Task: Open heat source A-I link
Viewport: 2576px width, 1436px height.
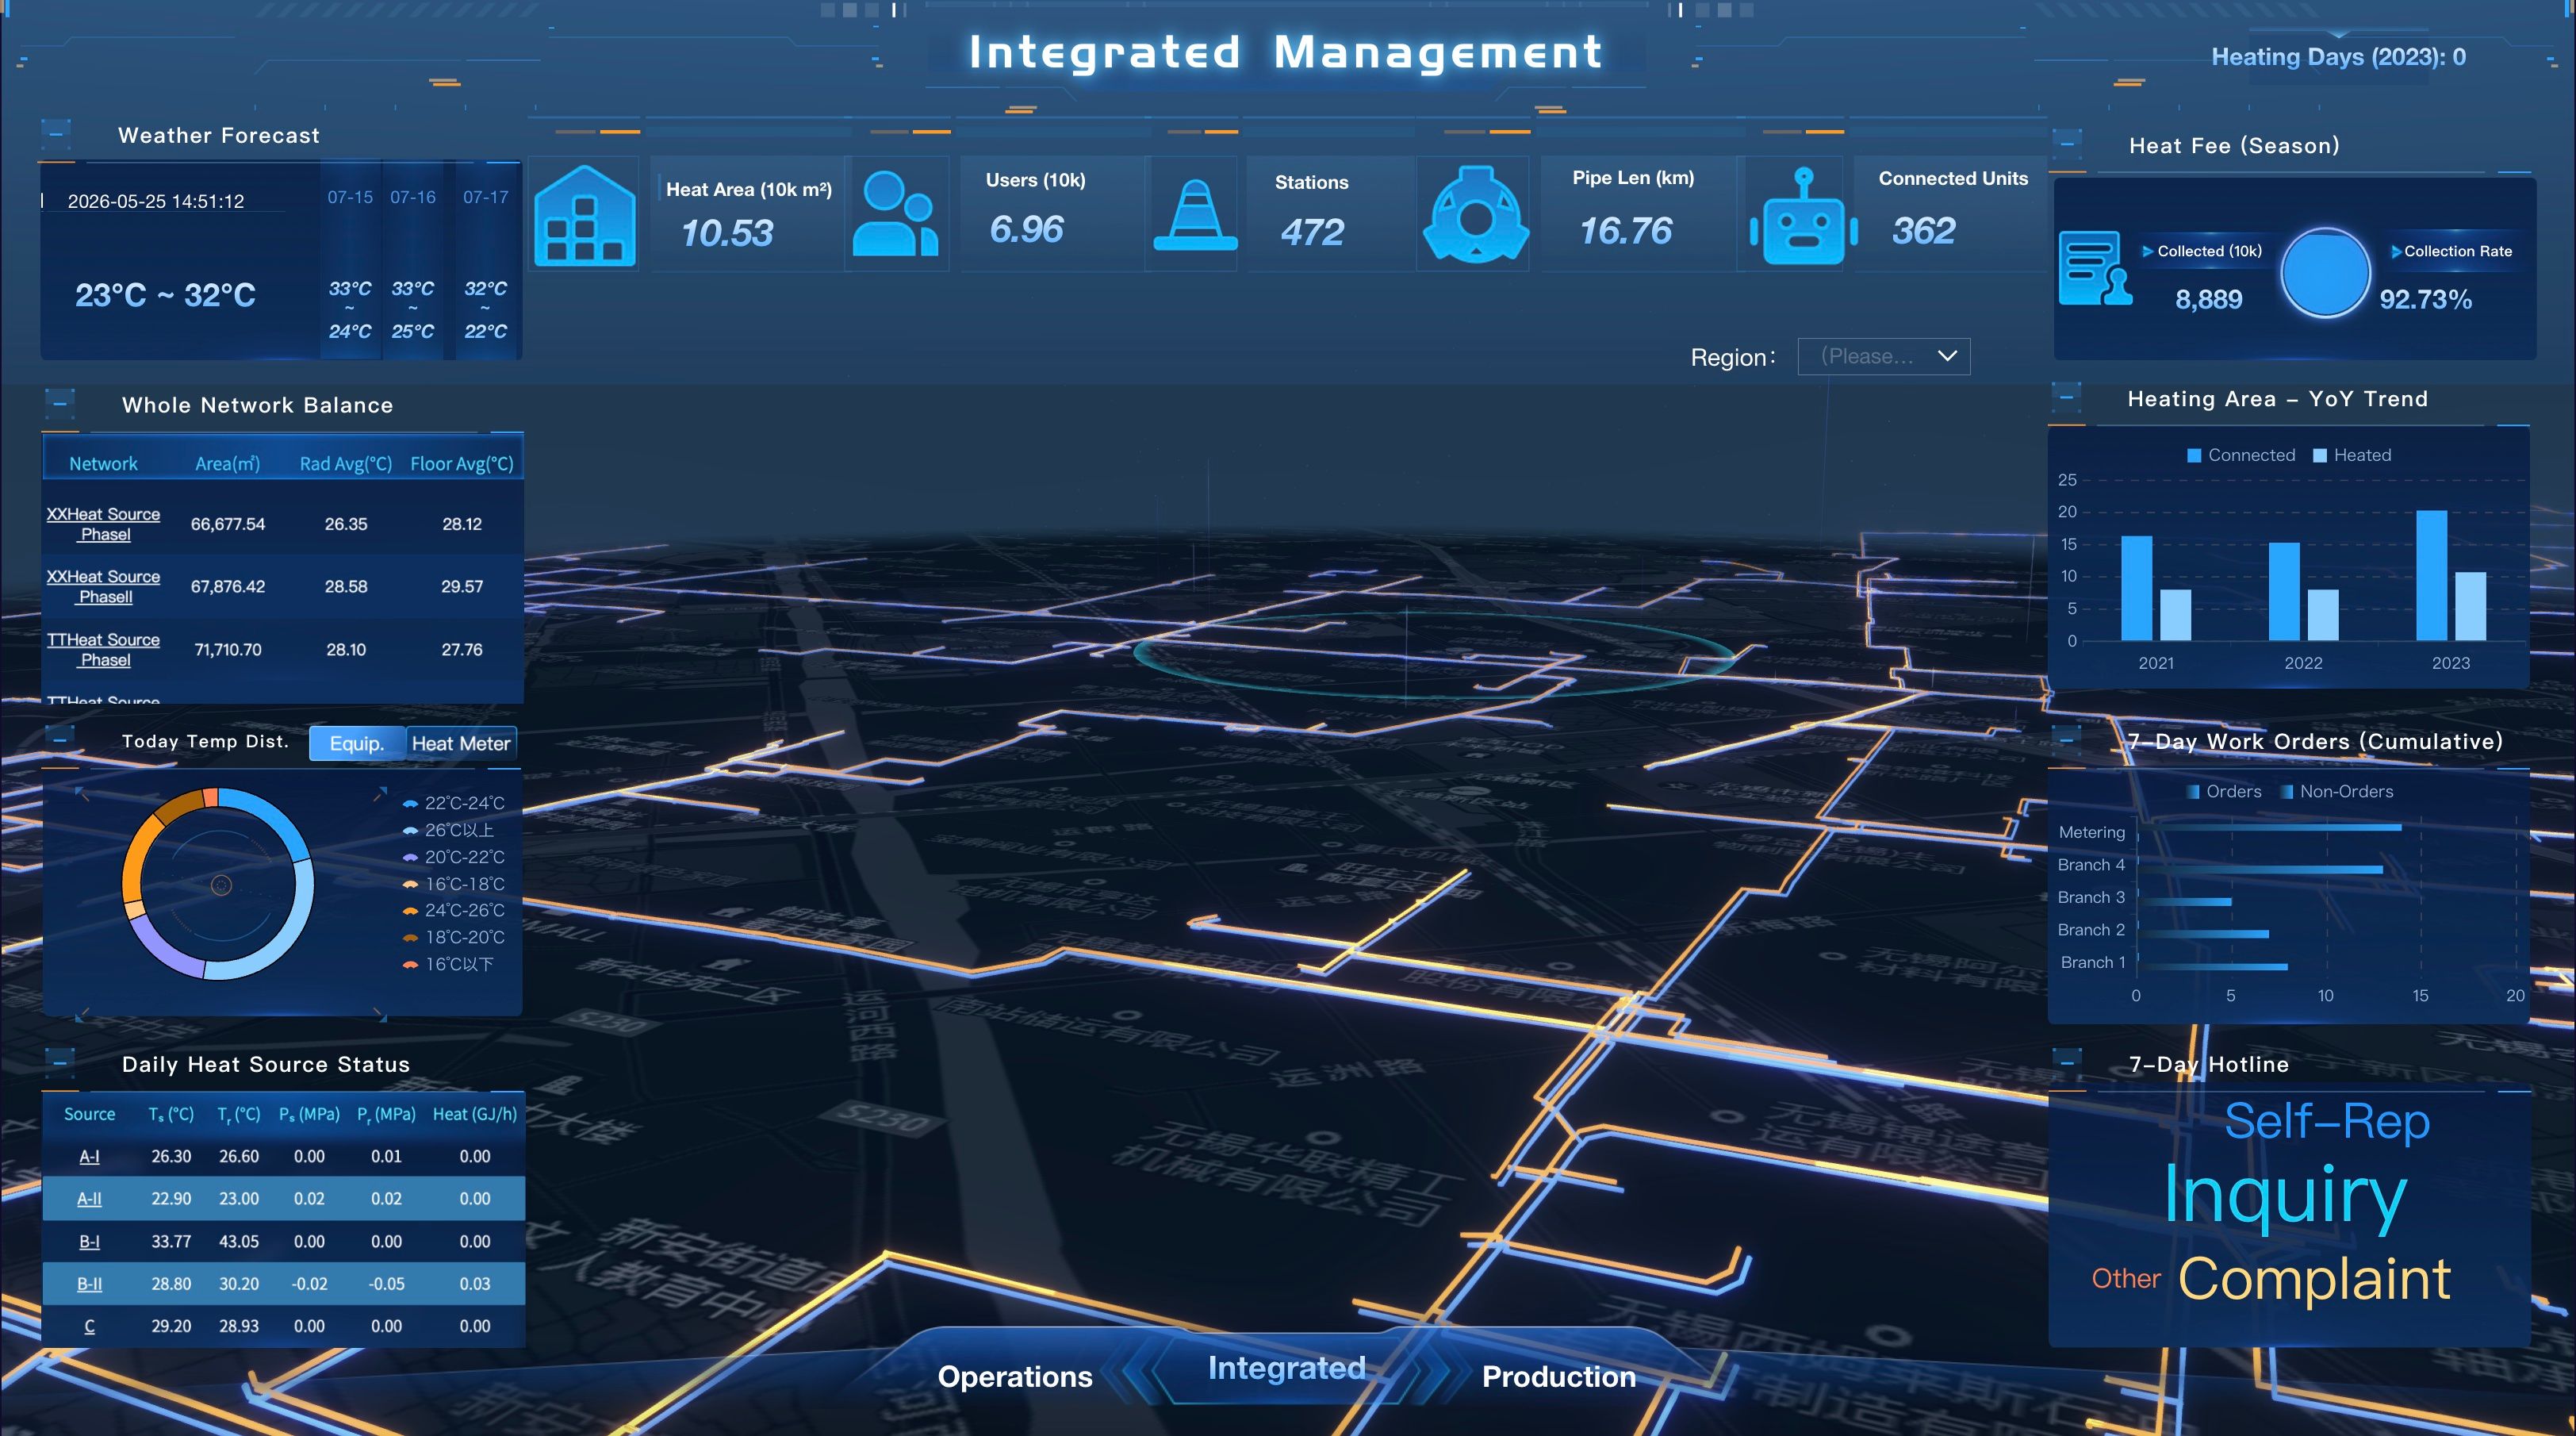Action: pos(89,1156)
